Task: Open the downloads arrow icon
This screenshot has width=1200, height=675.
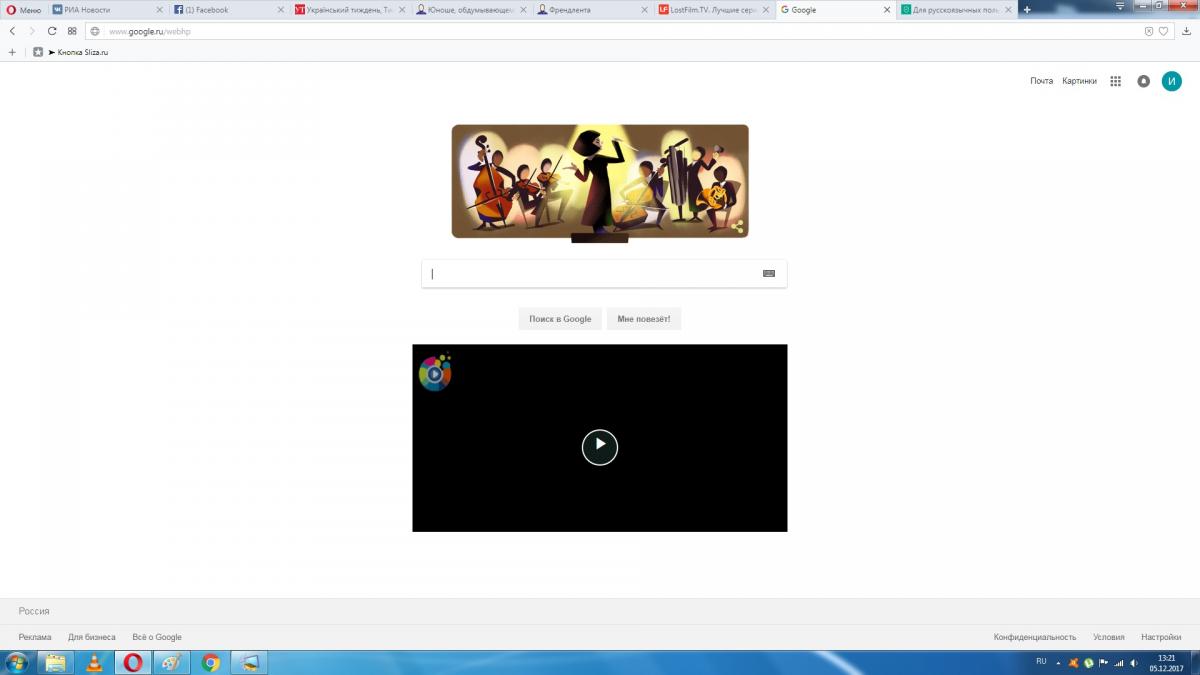Action: click(1186, 31)
